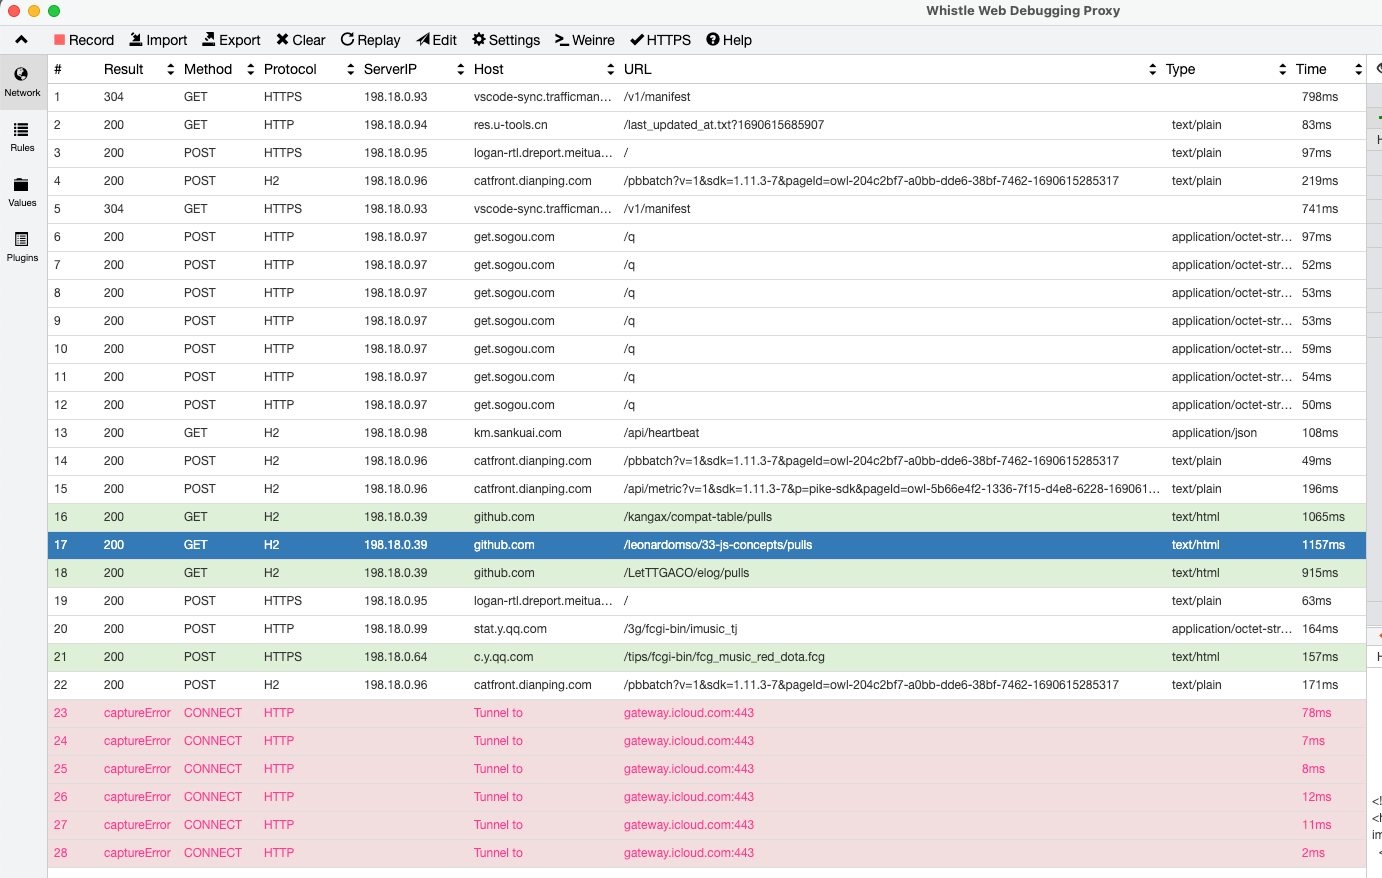Select row 20 stat.y.qq.com request

coord(707,629)
